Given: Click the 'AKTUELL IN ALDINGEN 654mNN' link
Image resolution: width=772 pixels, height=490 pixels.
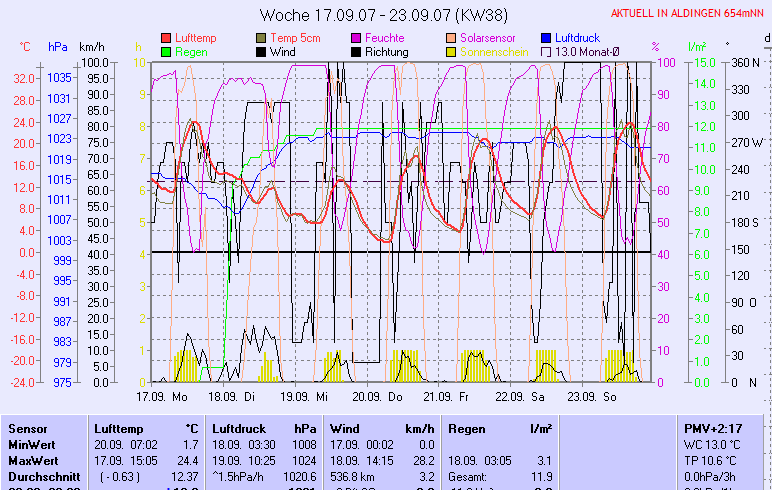Looking at the screenshot, I should tap(688, 13).
